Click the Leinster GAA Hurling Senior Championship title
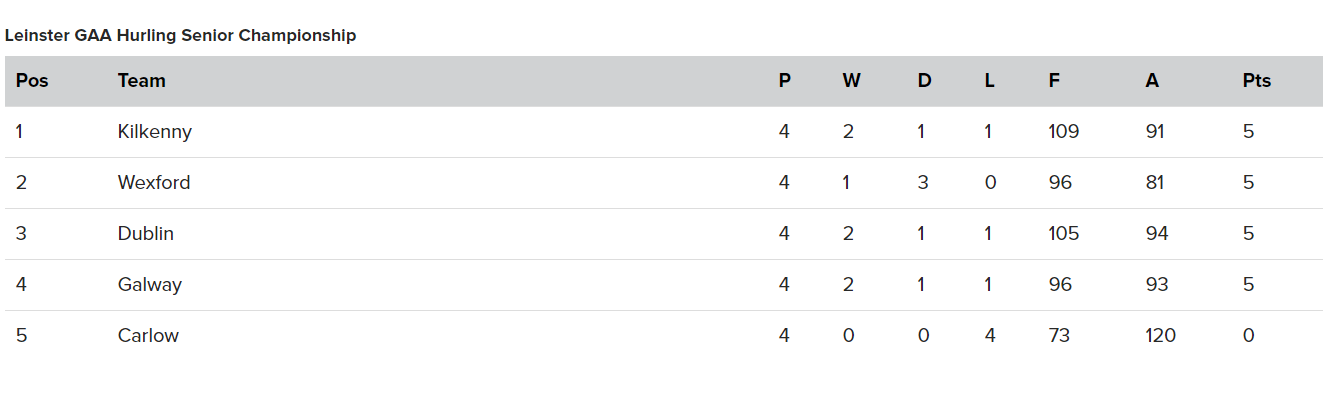The image size is (1323, 400). [x=180, y=35]
